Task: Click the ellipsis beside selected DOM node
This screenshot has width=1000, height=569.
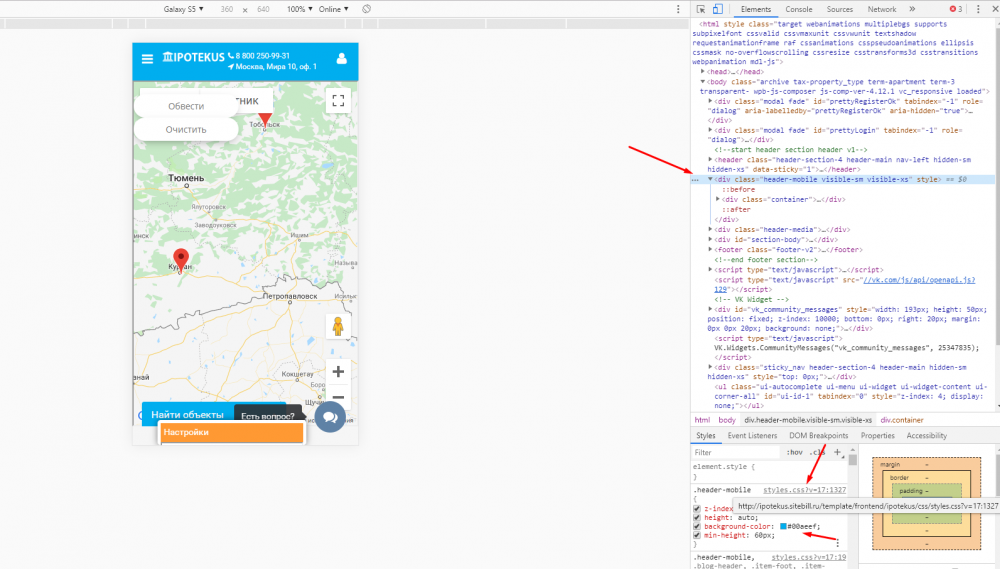Action: (695, 180)
